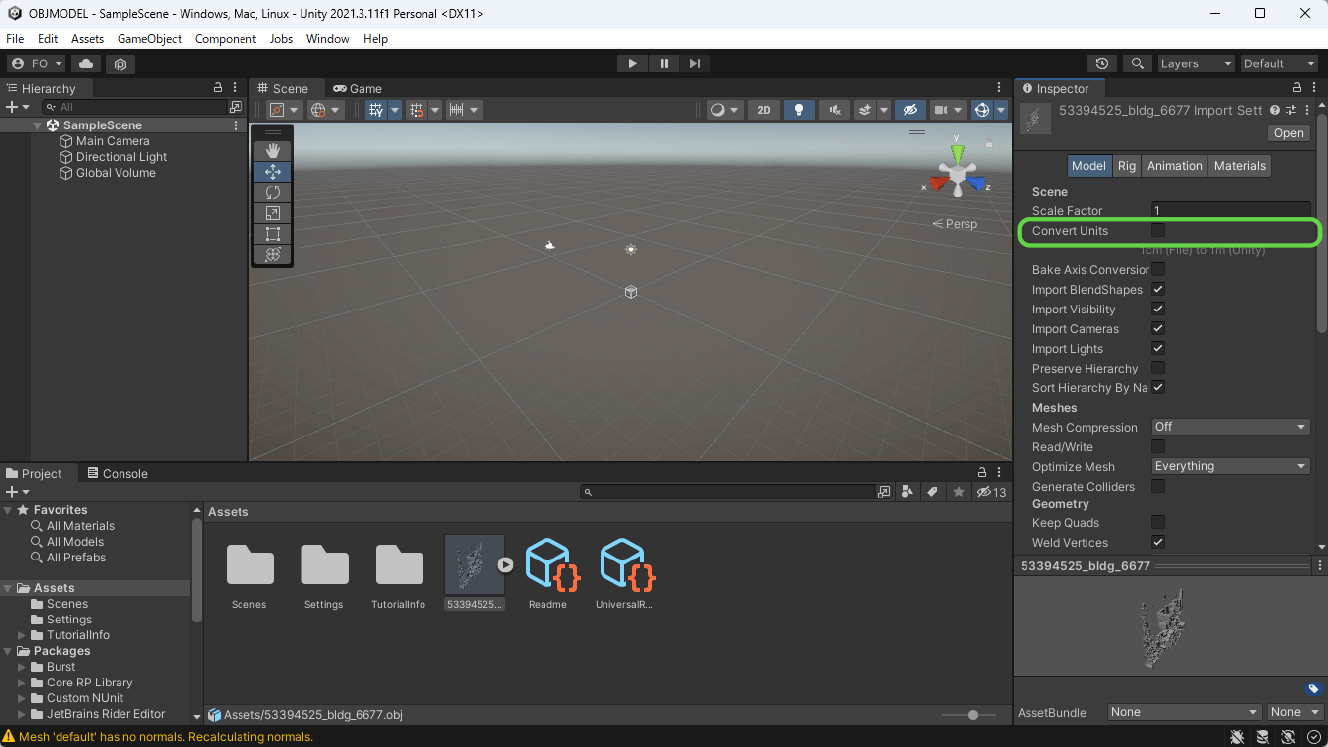Enable the Convert Units checkbox
1328x747 pixels.
pos(1158,230)
